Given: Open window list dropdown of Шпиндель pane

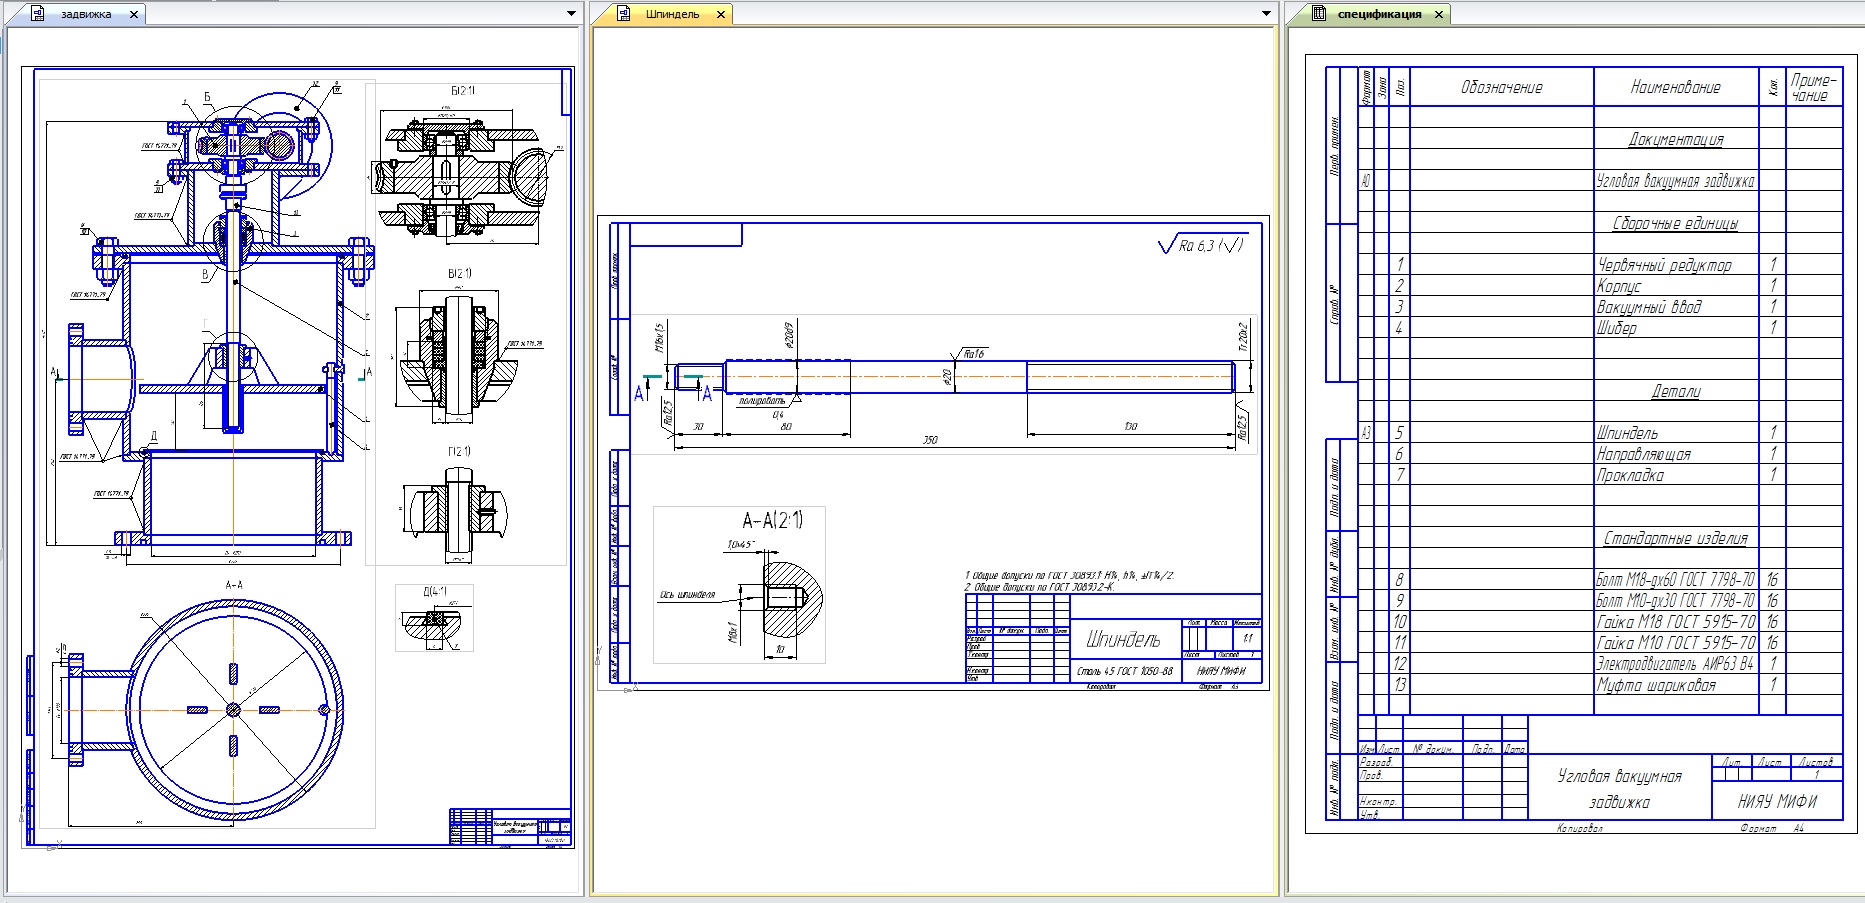Looking at the screenshot, I should coord(1266,14).
